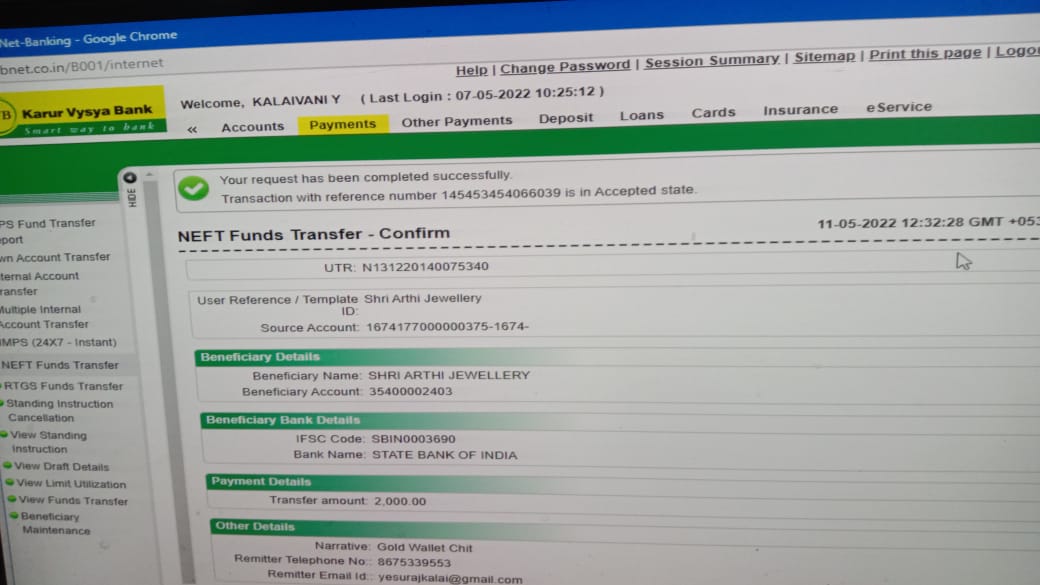Click beneficiary account 35400002403
This screenshot has height=585, width=1040.
coord(411,391)
